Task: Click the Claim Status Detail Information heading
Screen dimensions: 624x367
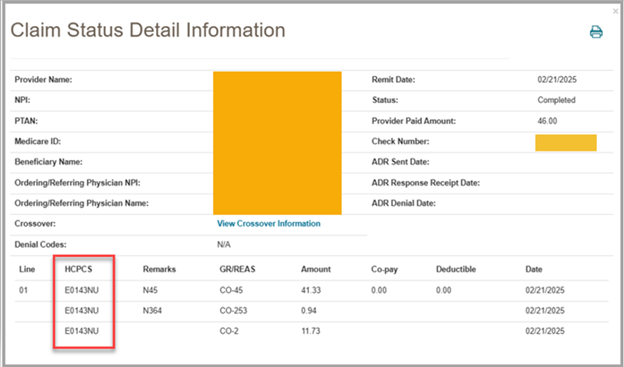Action: pyautogui.click(x=148, y=30)
